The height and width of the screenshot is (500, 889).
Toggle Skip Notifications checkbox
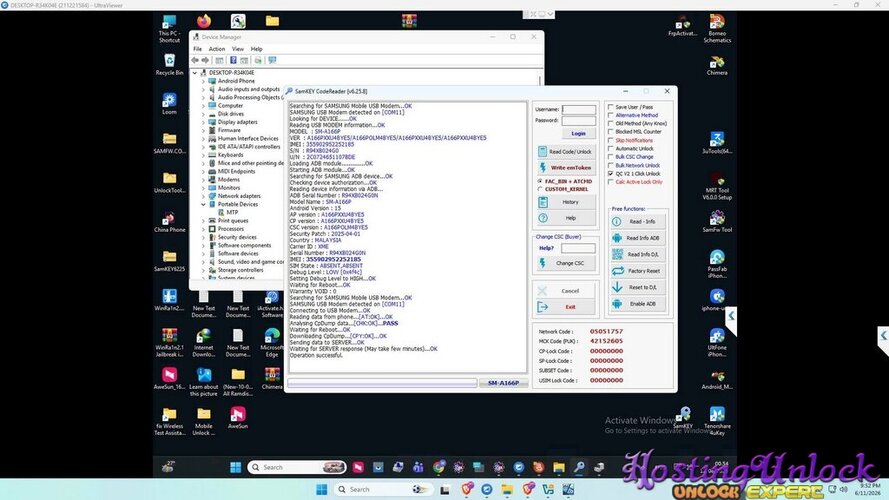[611, 140]
